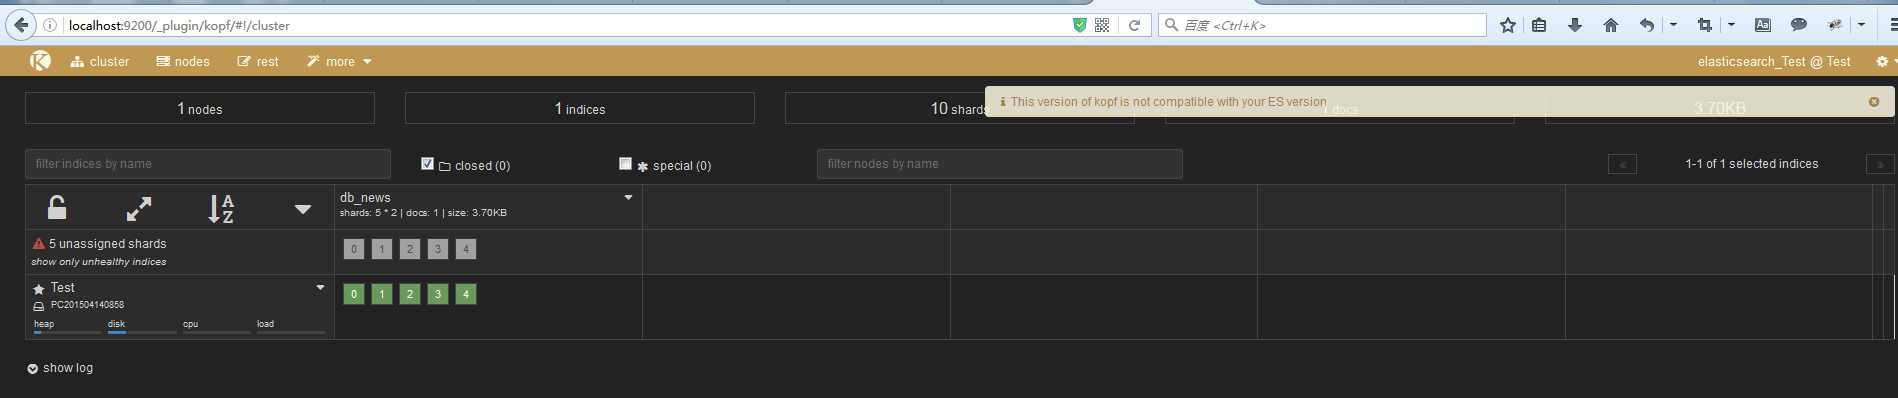Click the green shield security icon
Screen dimensions: 1898x398
click(1080, 25)
